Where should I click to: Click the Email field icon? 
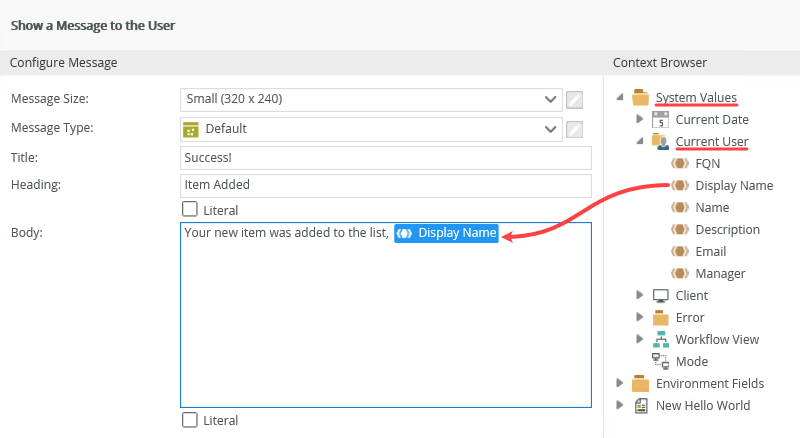tap(680, 251)
